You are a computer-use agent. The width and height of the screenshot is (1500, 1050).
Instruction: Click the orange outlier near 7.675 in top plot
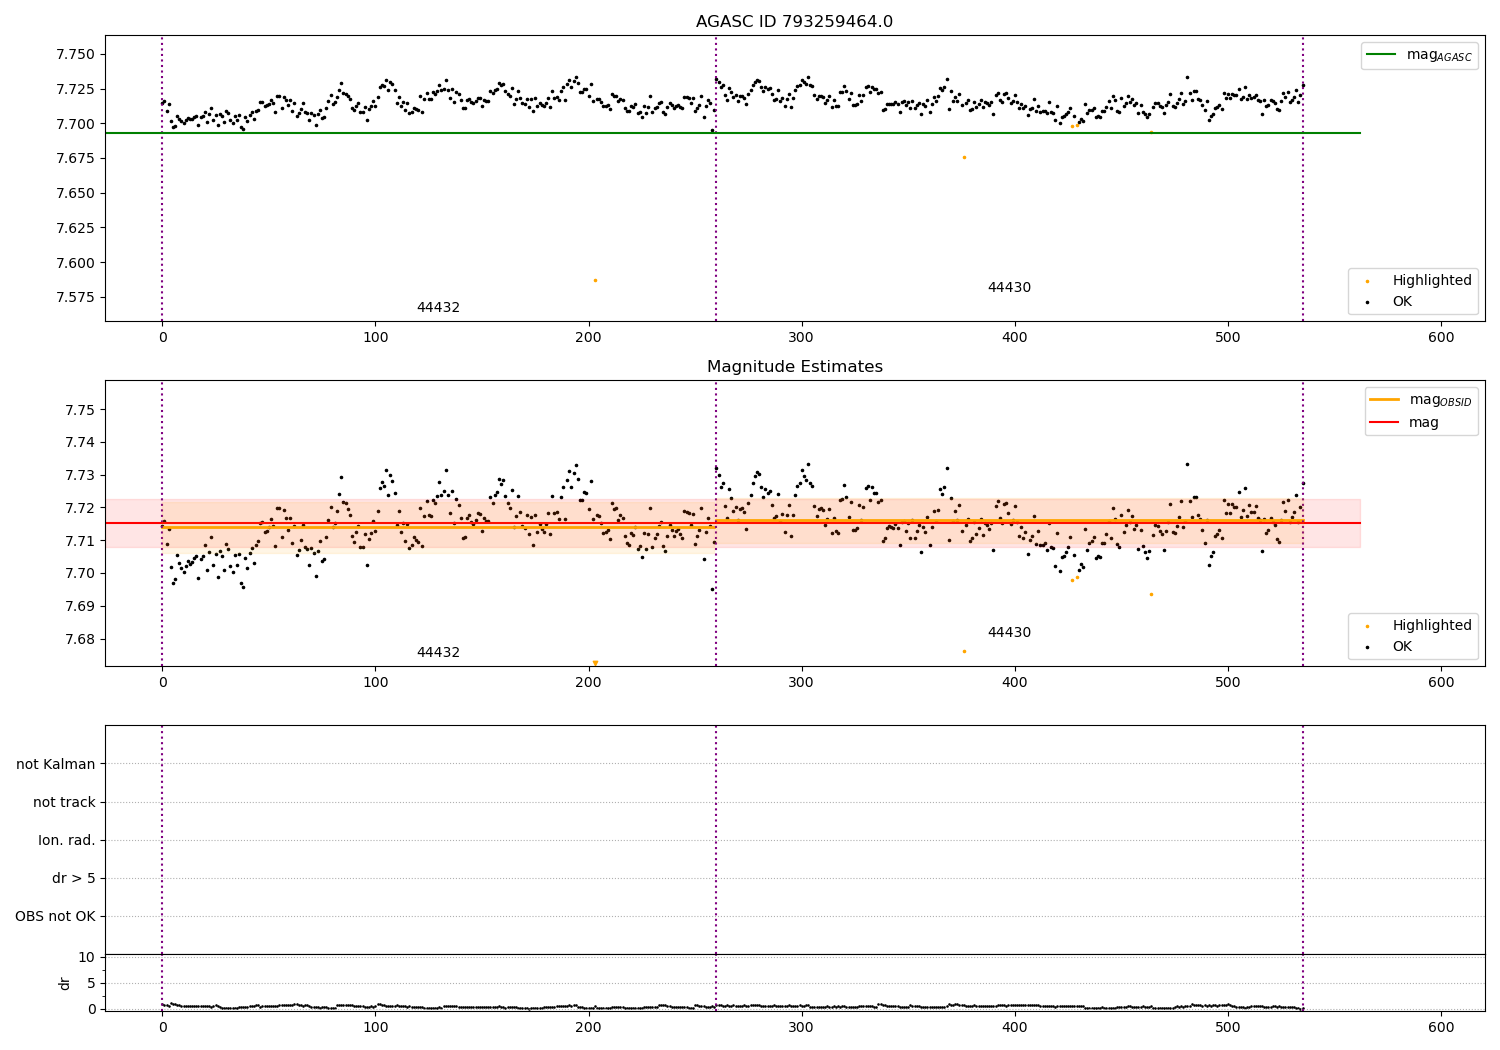pos(964,157)
